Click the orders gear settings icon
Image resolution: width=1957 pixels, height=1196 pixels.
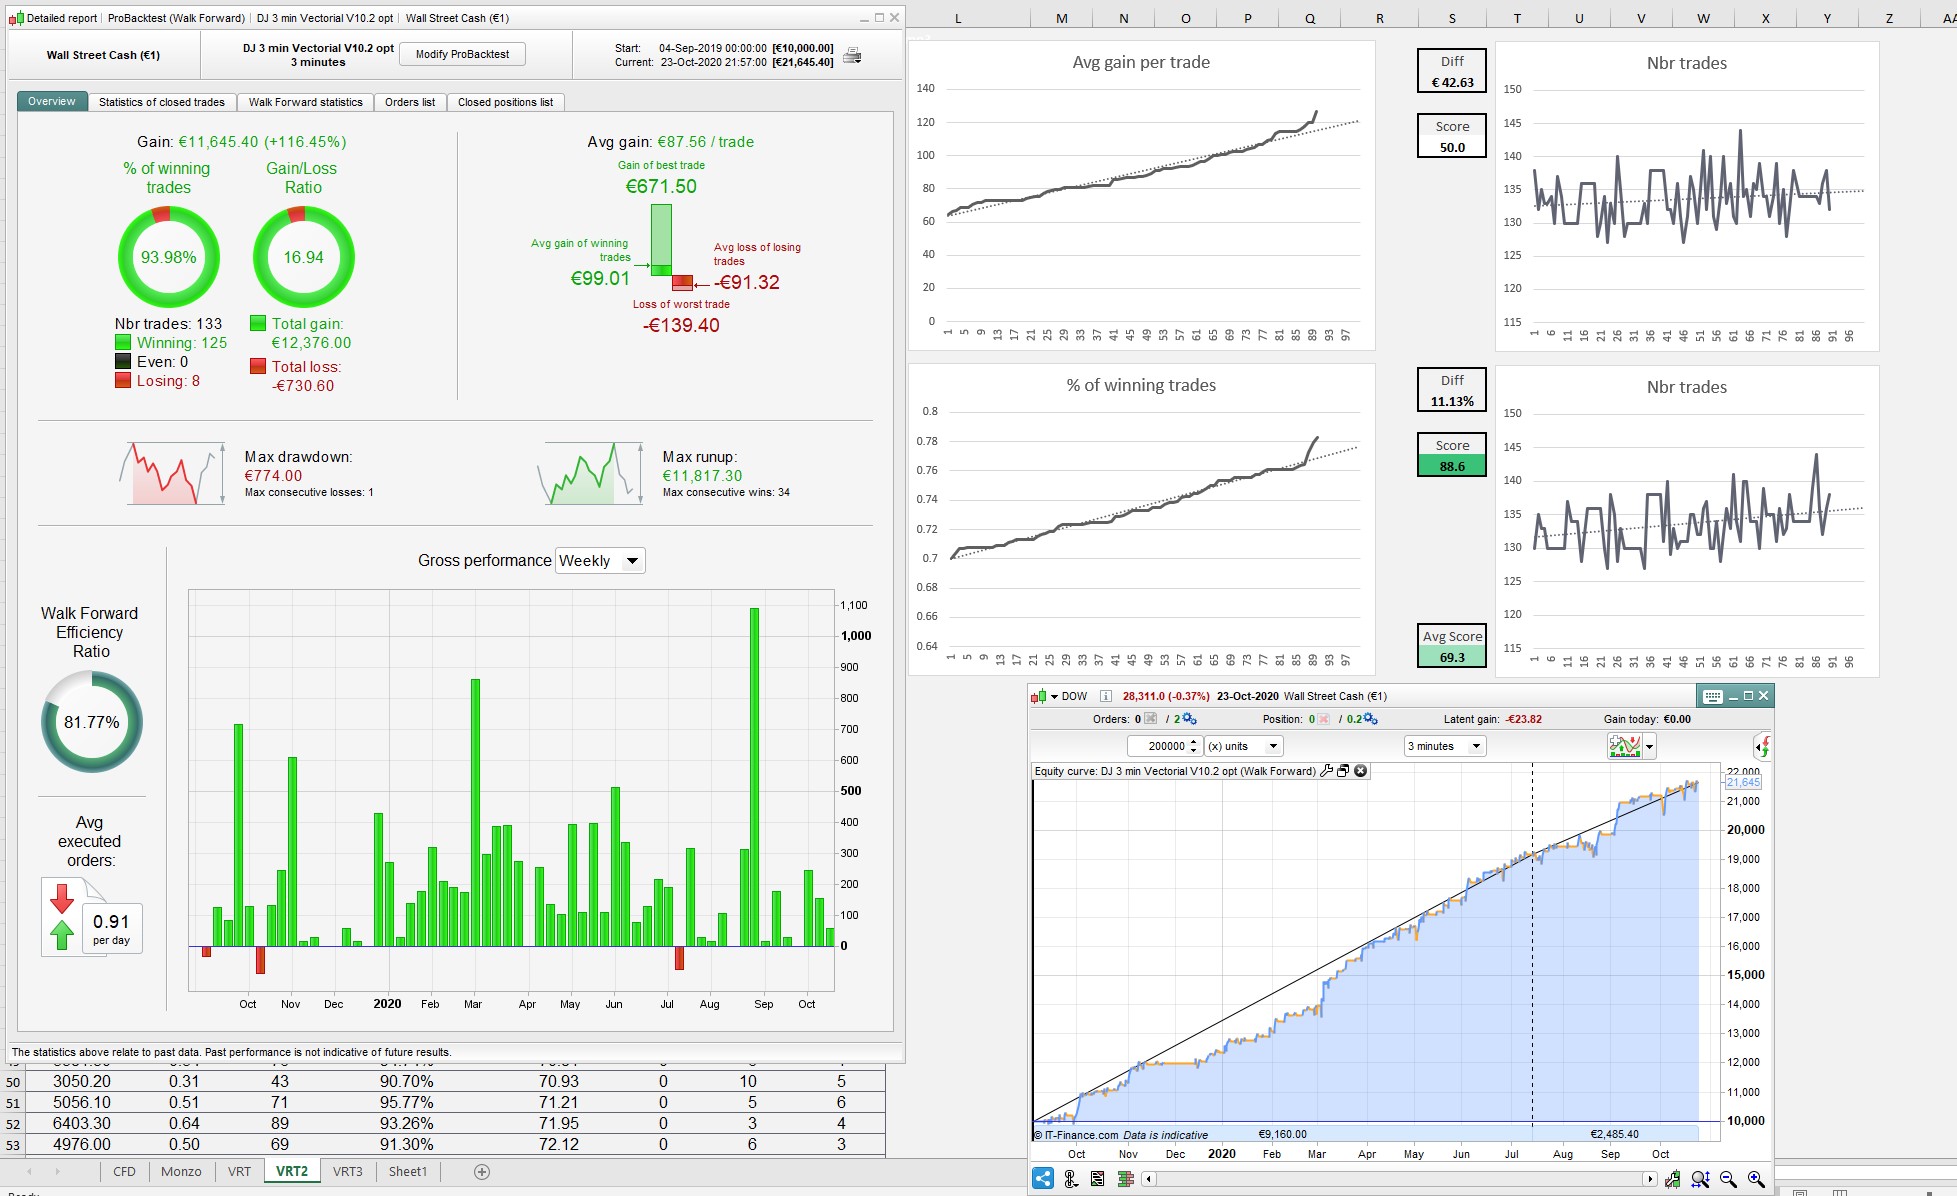point(1189,719)
